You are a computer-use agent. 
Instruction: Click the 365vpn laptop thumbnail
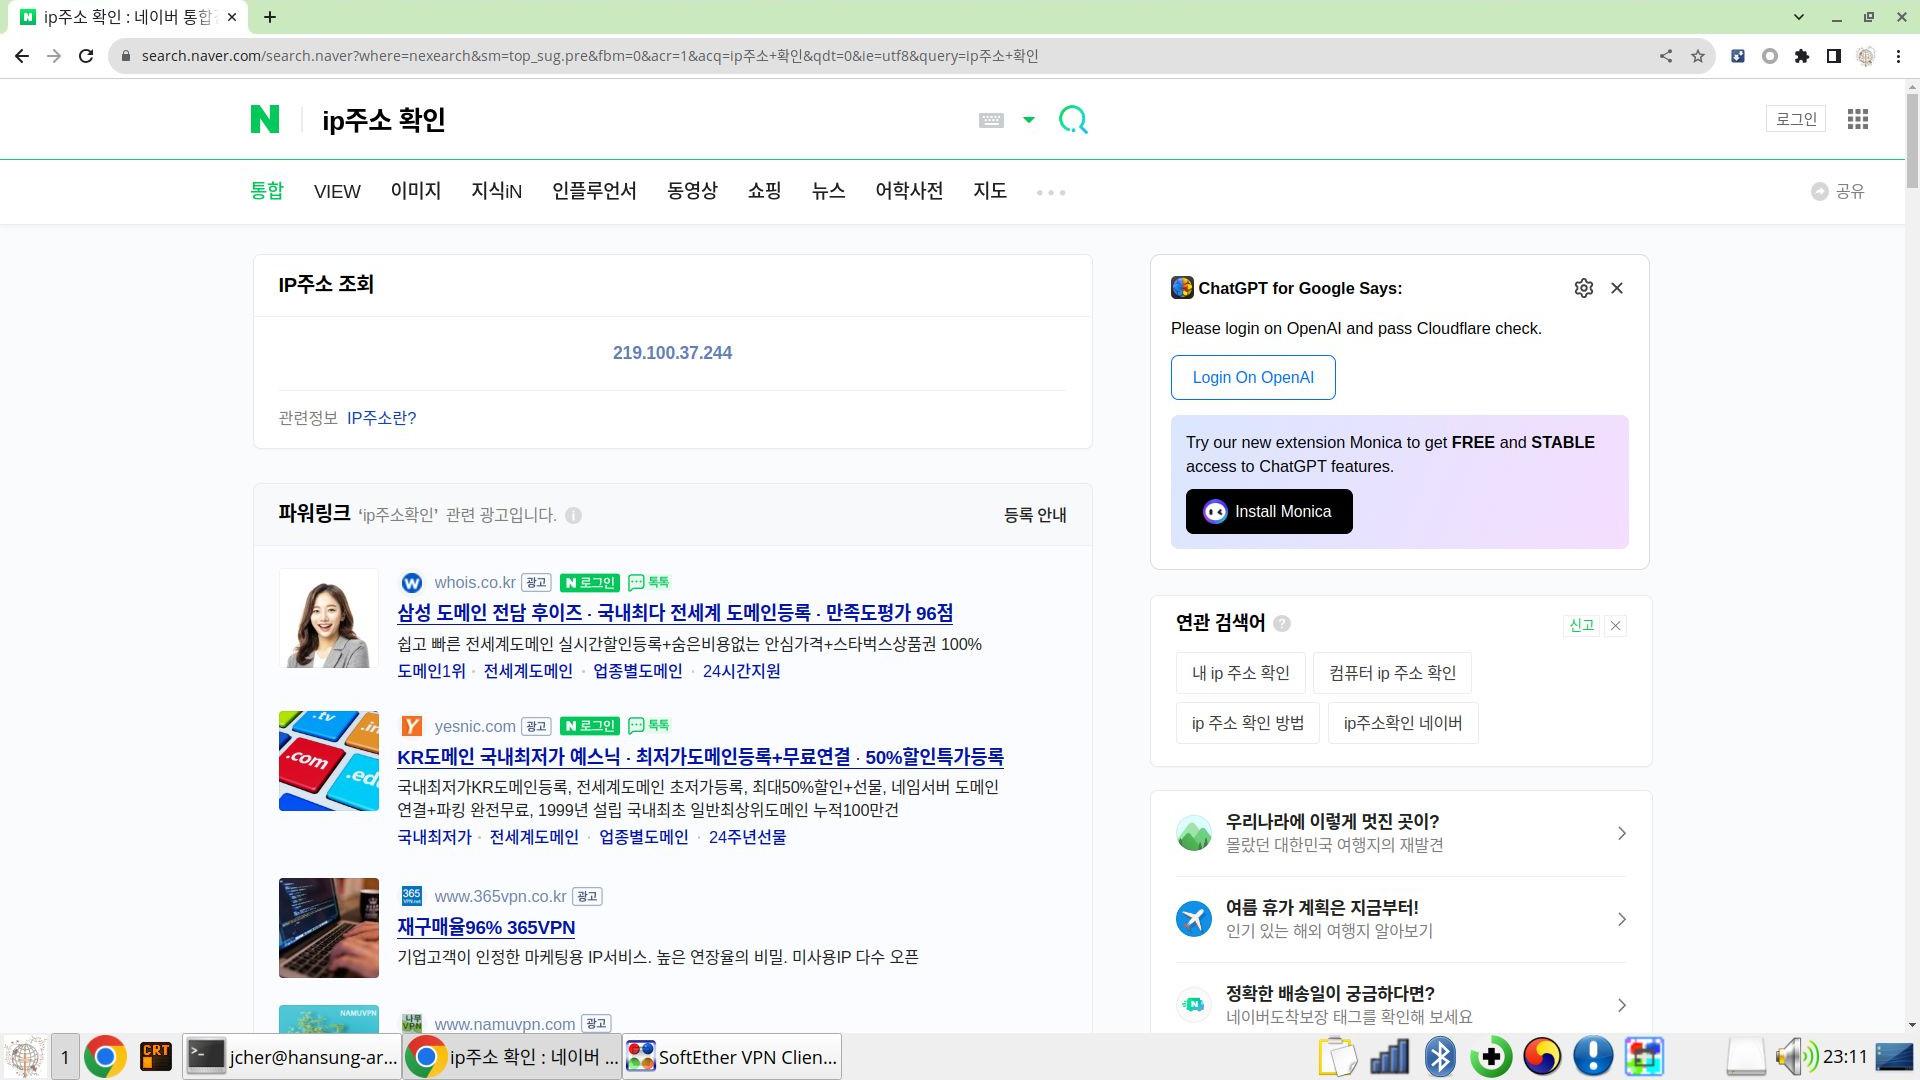click(x=329, y=928)
